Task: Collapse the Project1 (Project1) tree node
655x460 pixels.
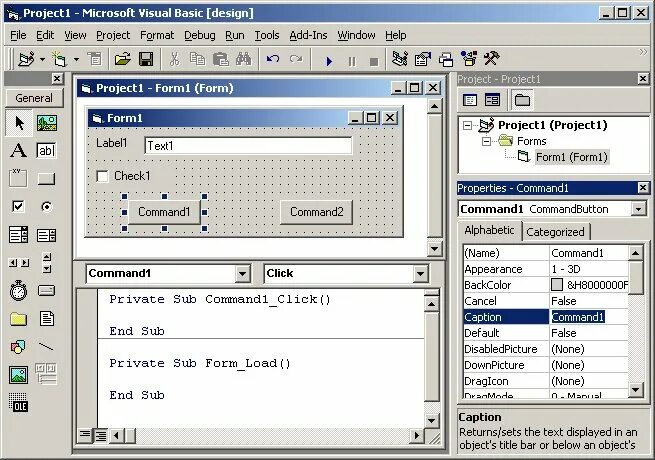Action: coord(467,125)
